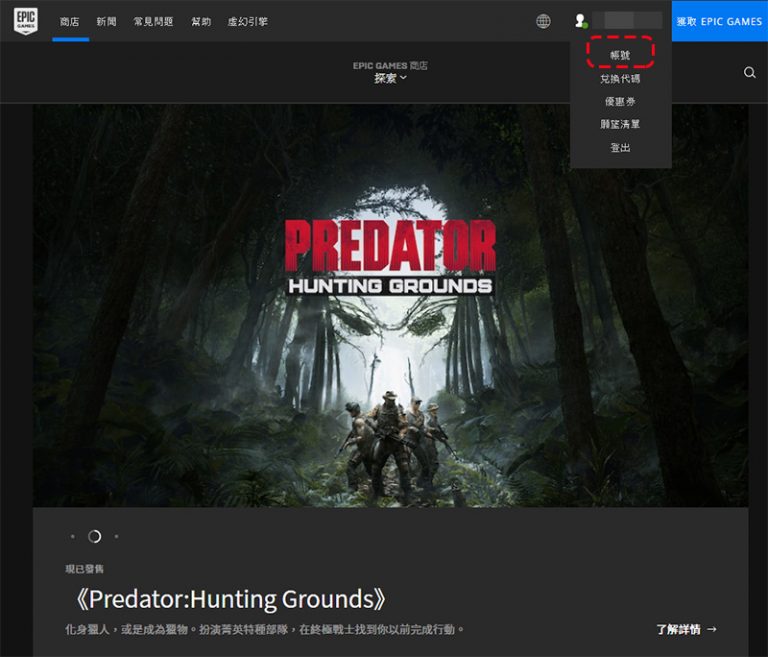Open the 虛幻引擎 Unreal Engine link
Image resolution: width=768 pixels, height=657 pixels.
coord(247,22)
